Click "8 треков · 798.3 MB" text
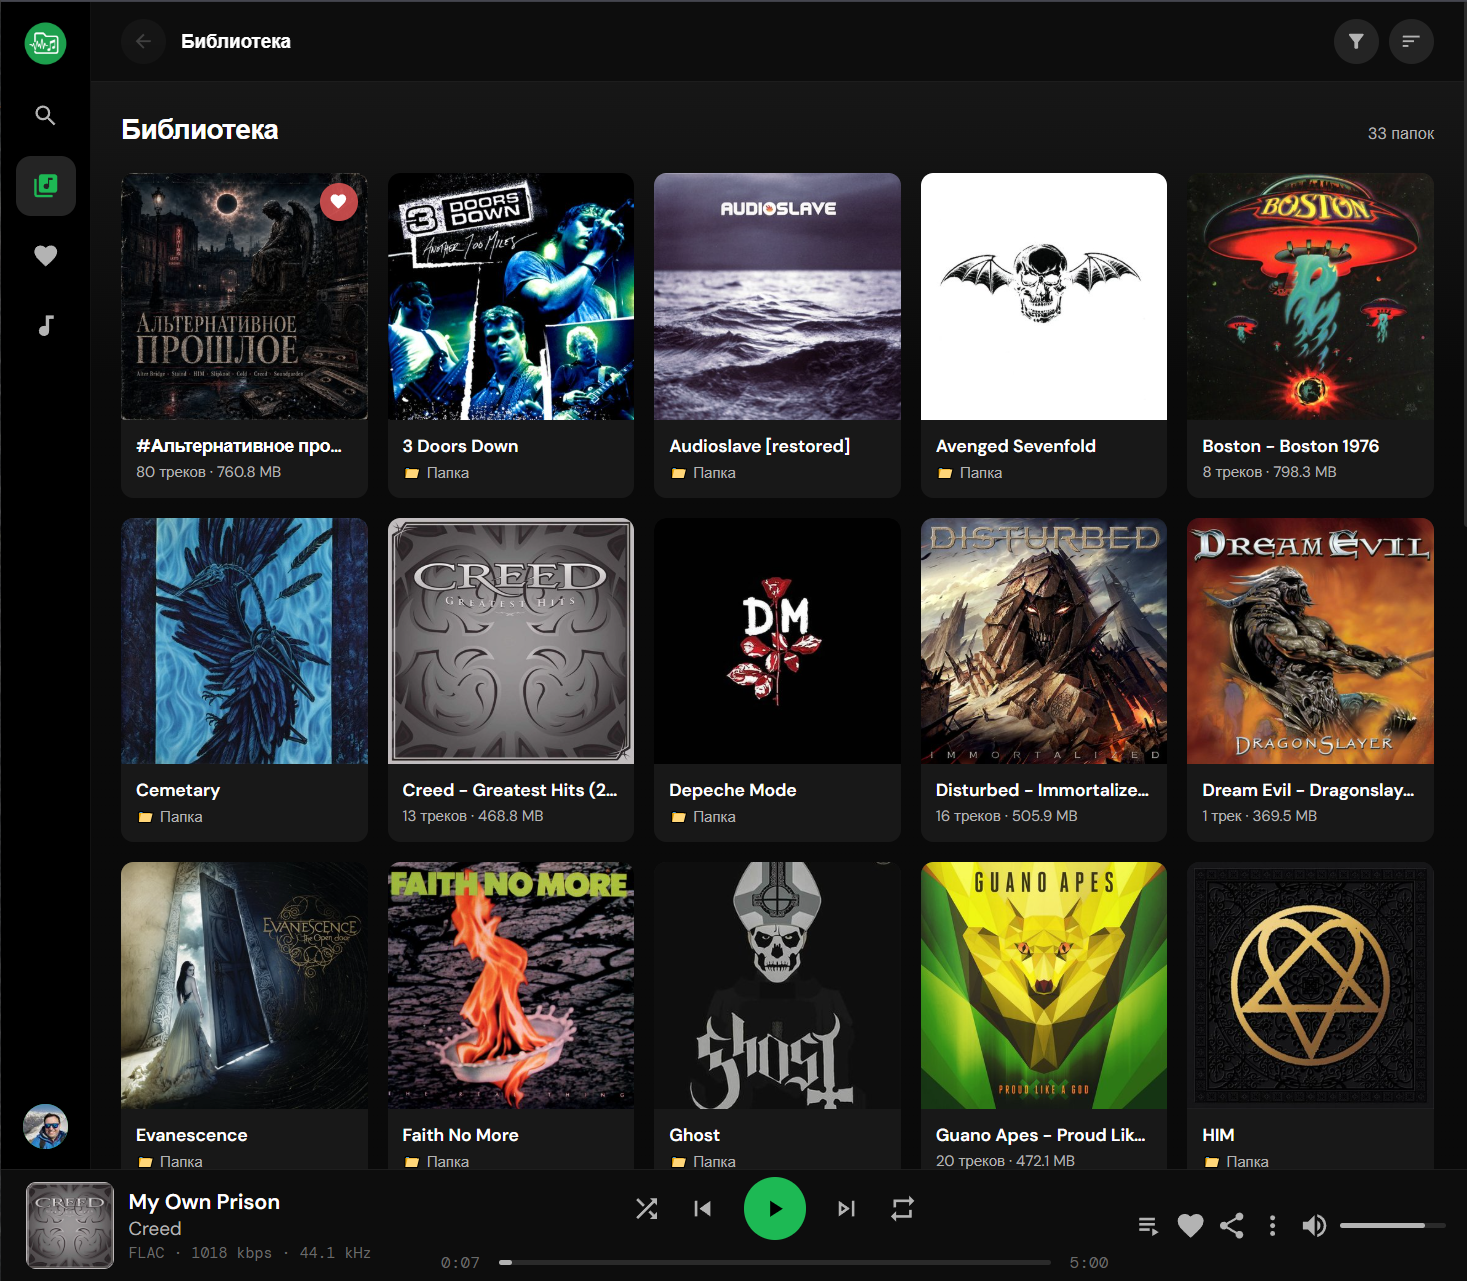The image size is (1467, 1281). pyautogui.click(x=1269, y=472)
